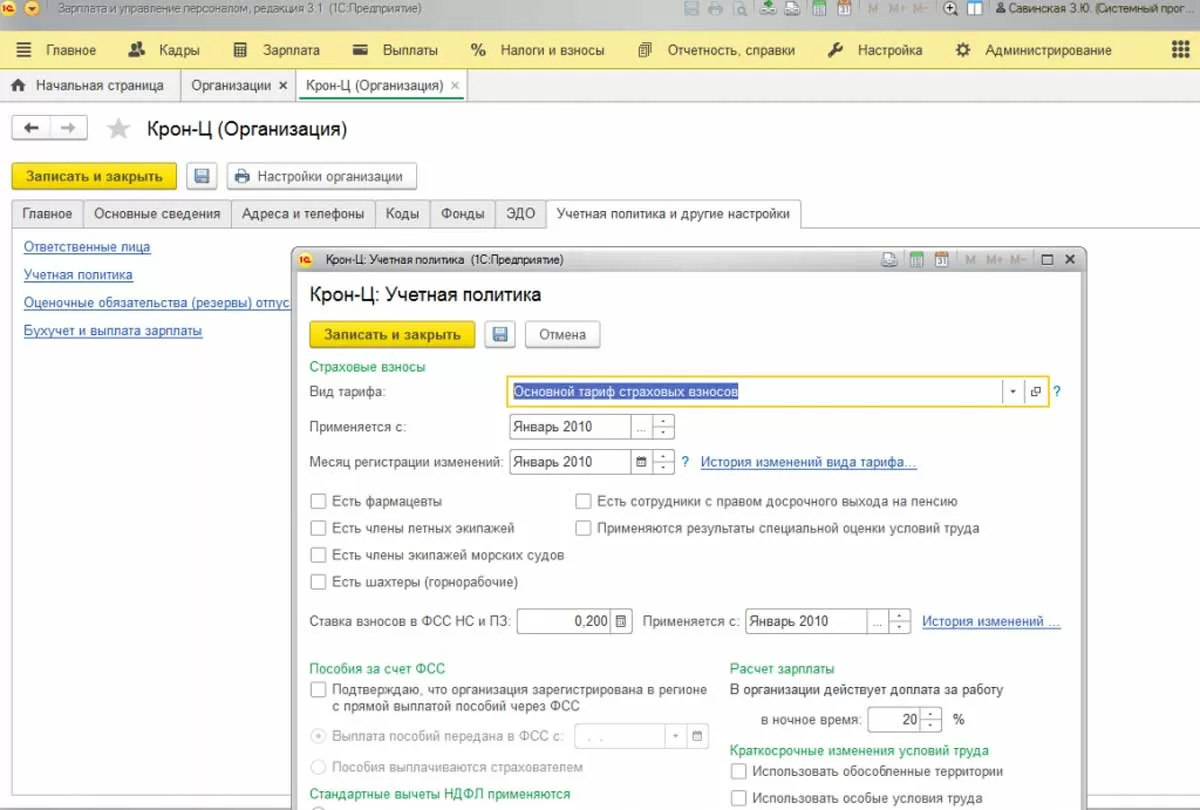Enable Есть фармацевты checkbox
This screenshot has height=810, width=1200.
point(318,501)
